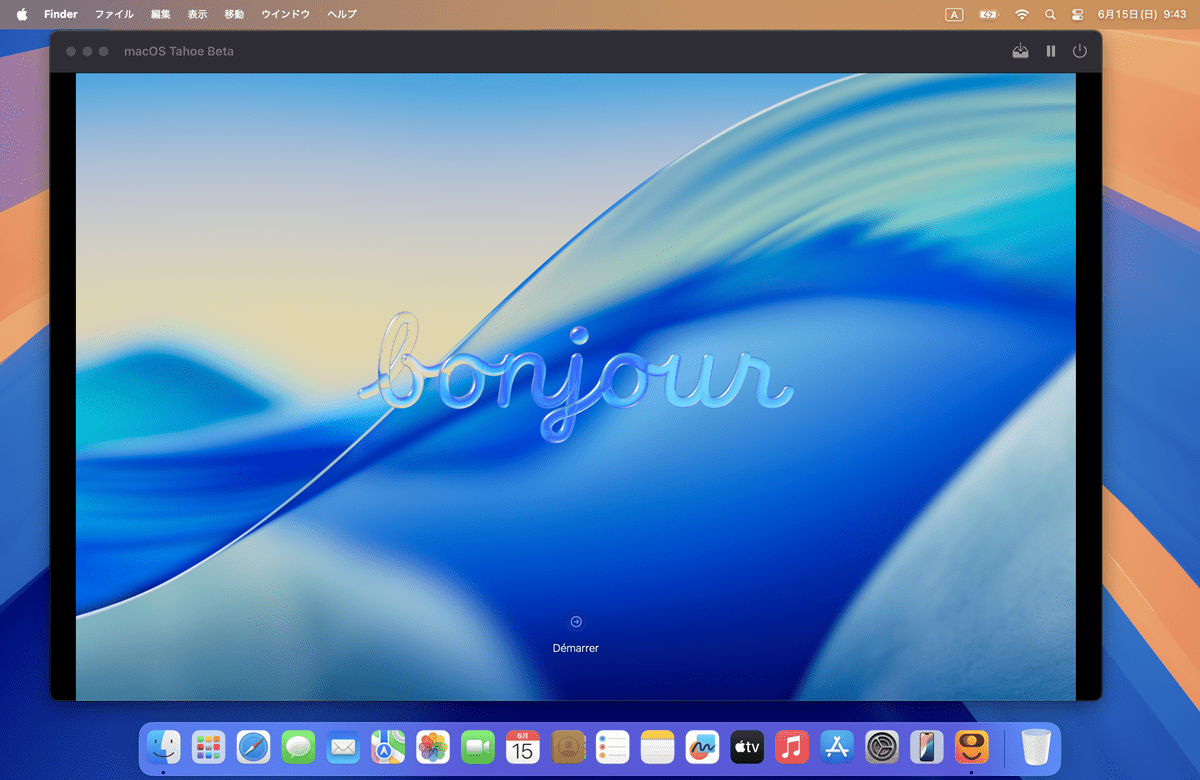Launch Safari from the Dock
This screenshot has width=1200, height=780.
253,747
